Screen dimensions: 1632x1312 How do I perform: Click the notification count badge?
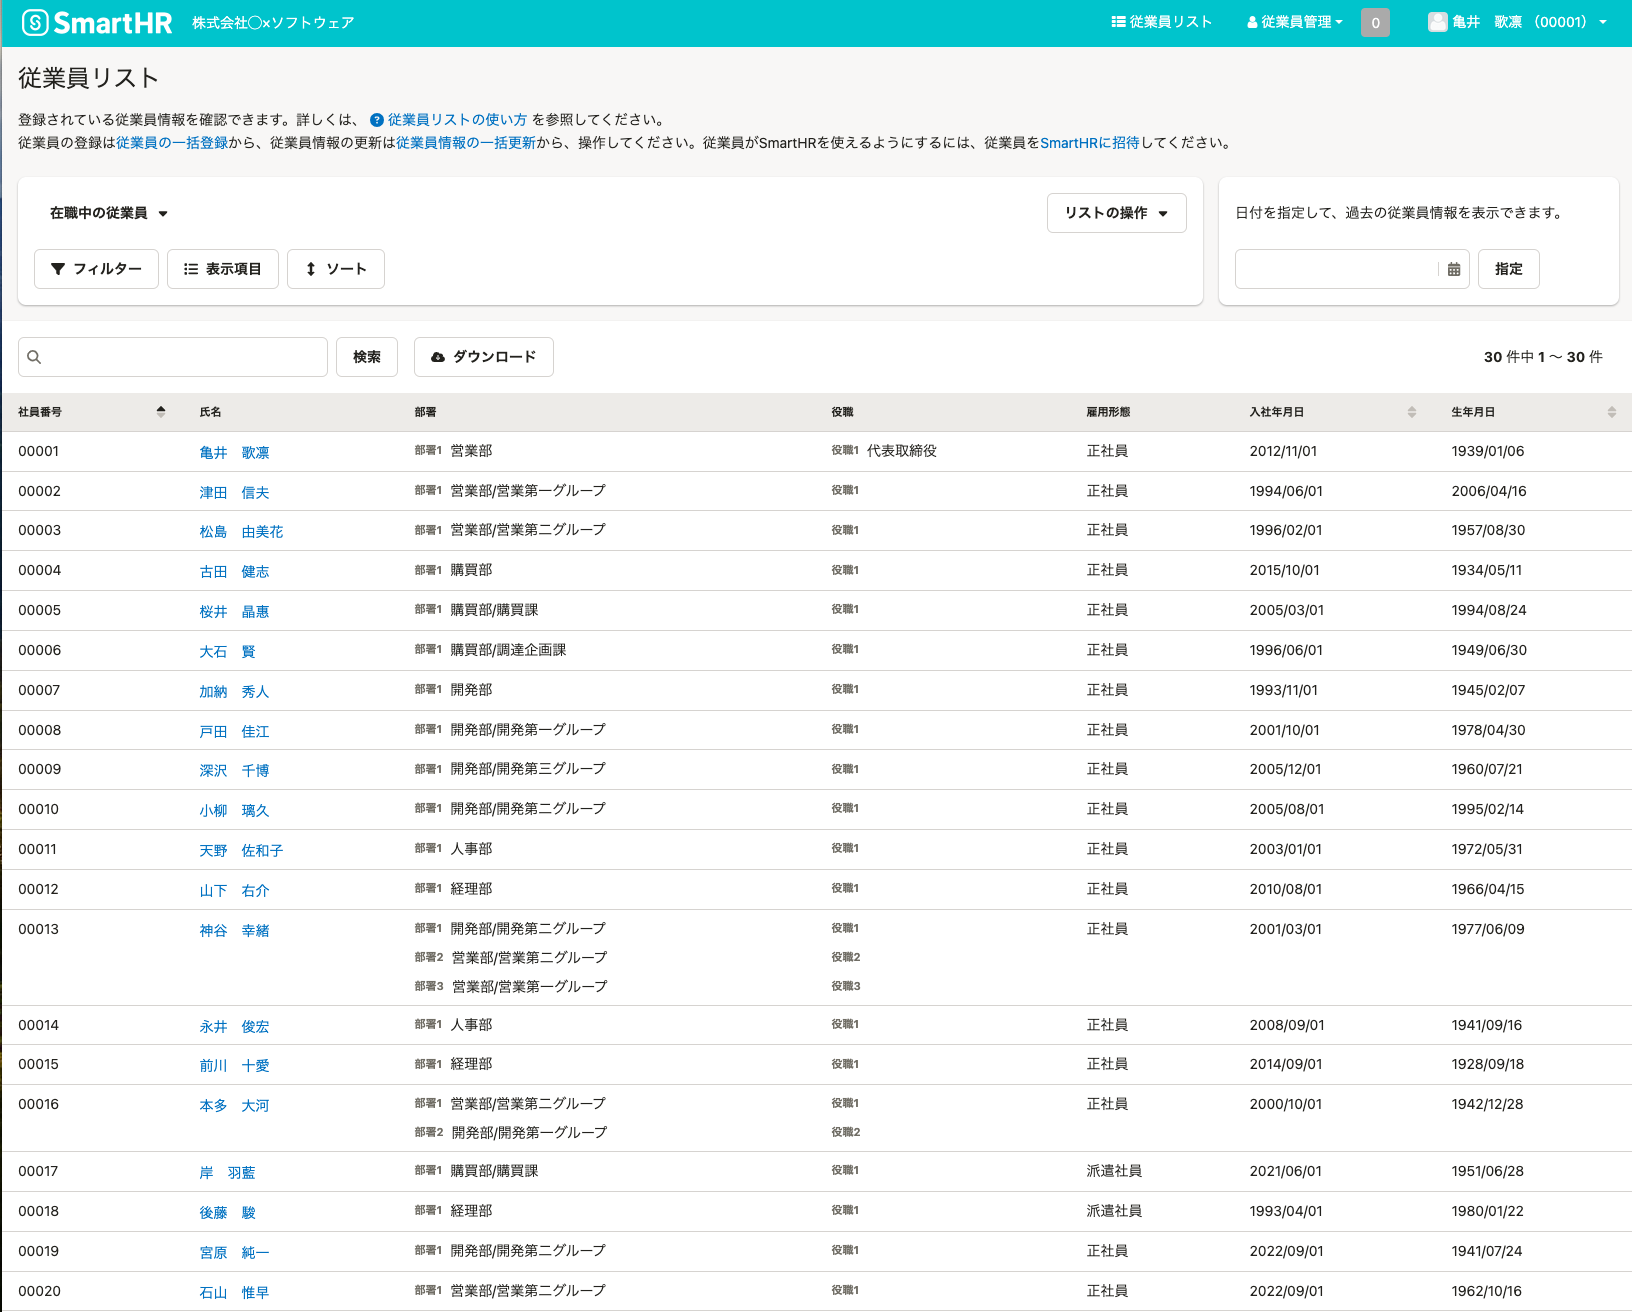[1375, 22]
